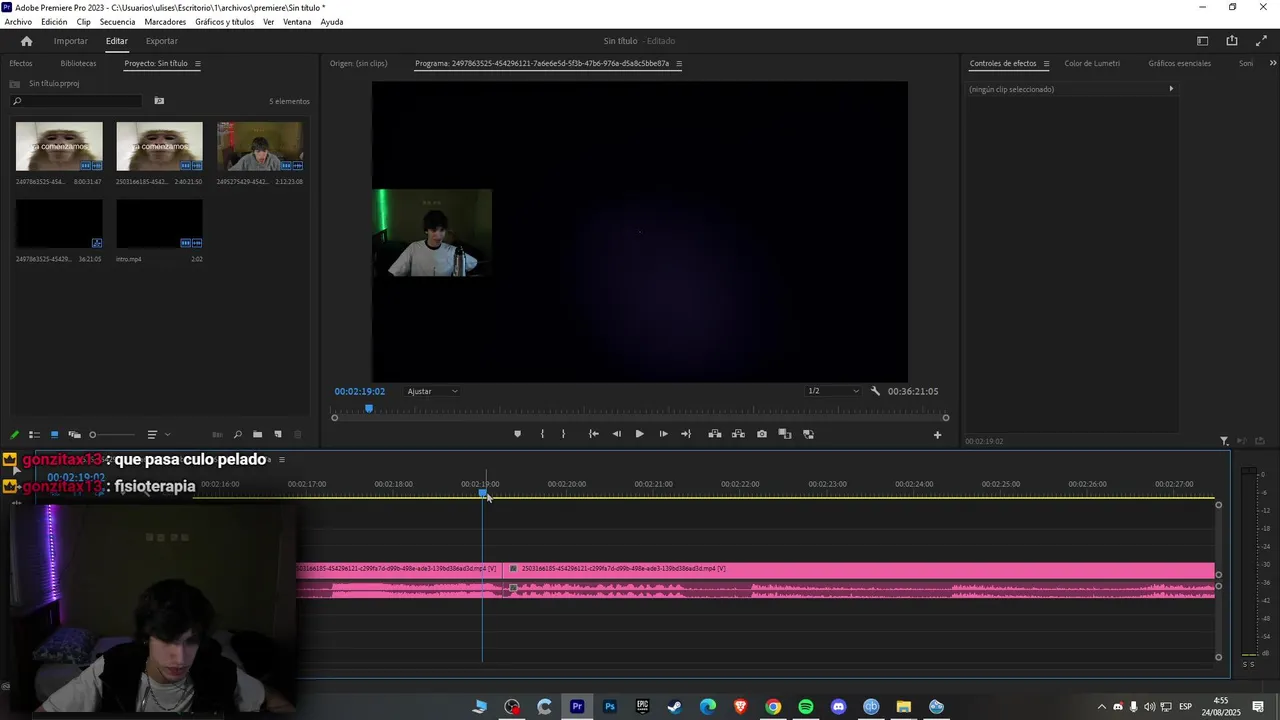Open Photoshop from the taskbar

click(x=610, y=707)
